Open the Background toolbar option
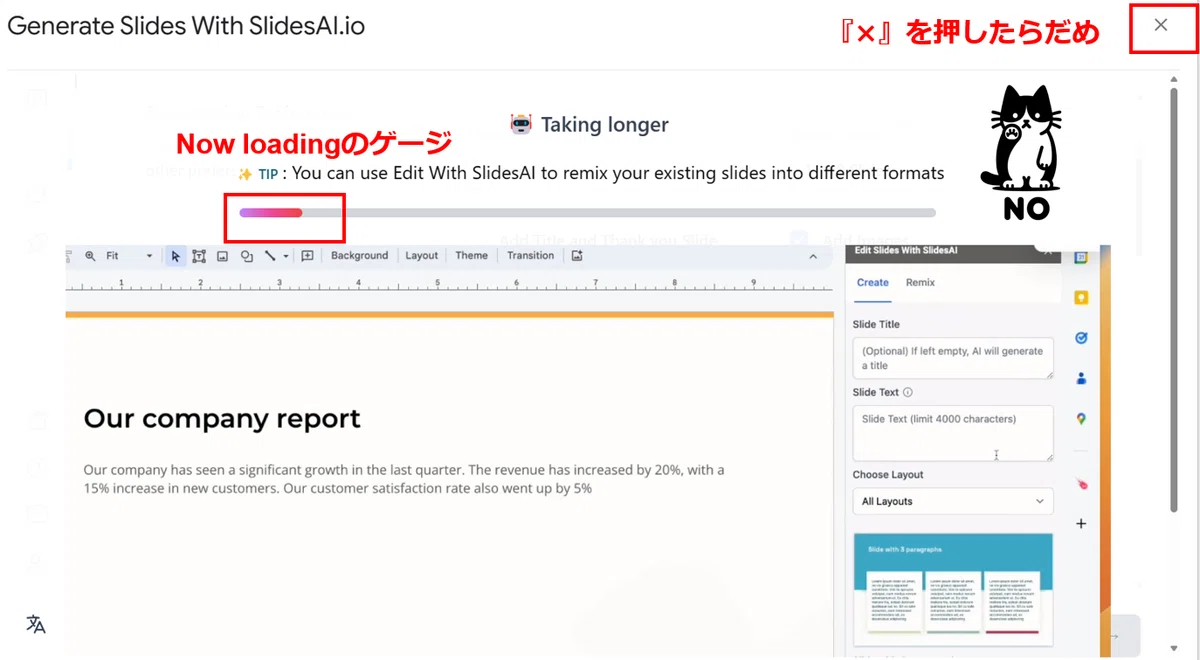Screen dimensions: 1200x660 [359, 256]
